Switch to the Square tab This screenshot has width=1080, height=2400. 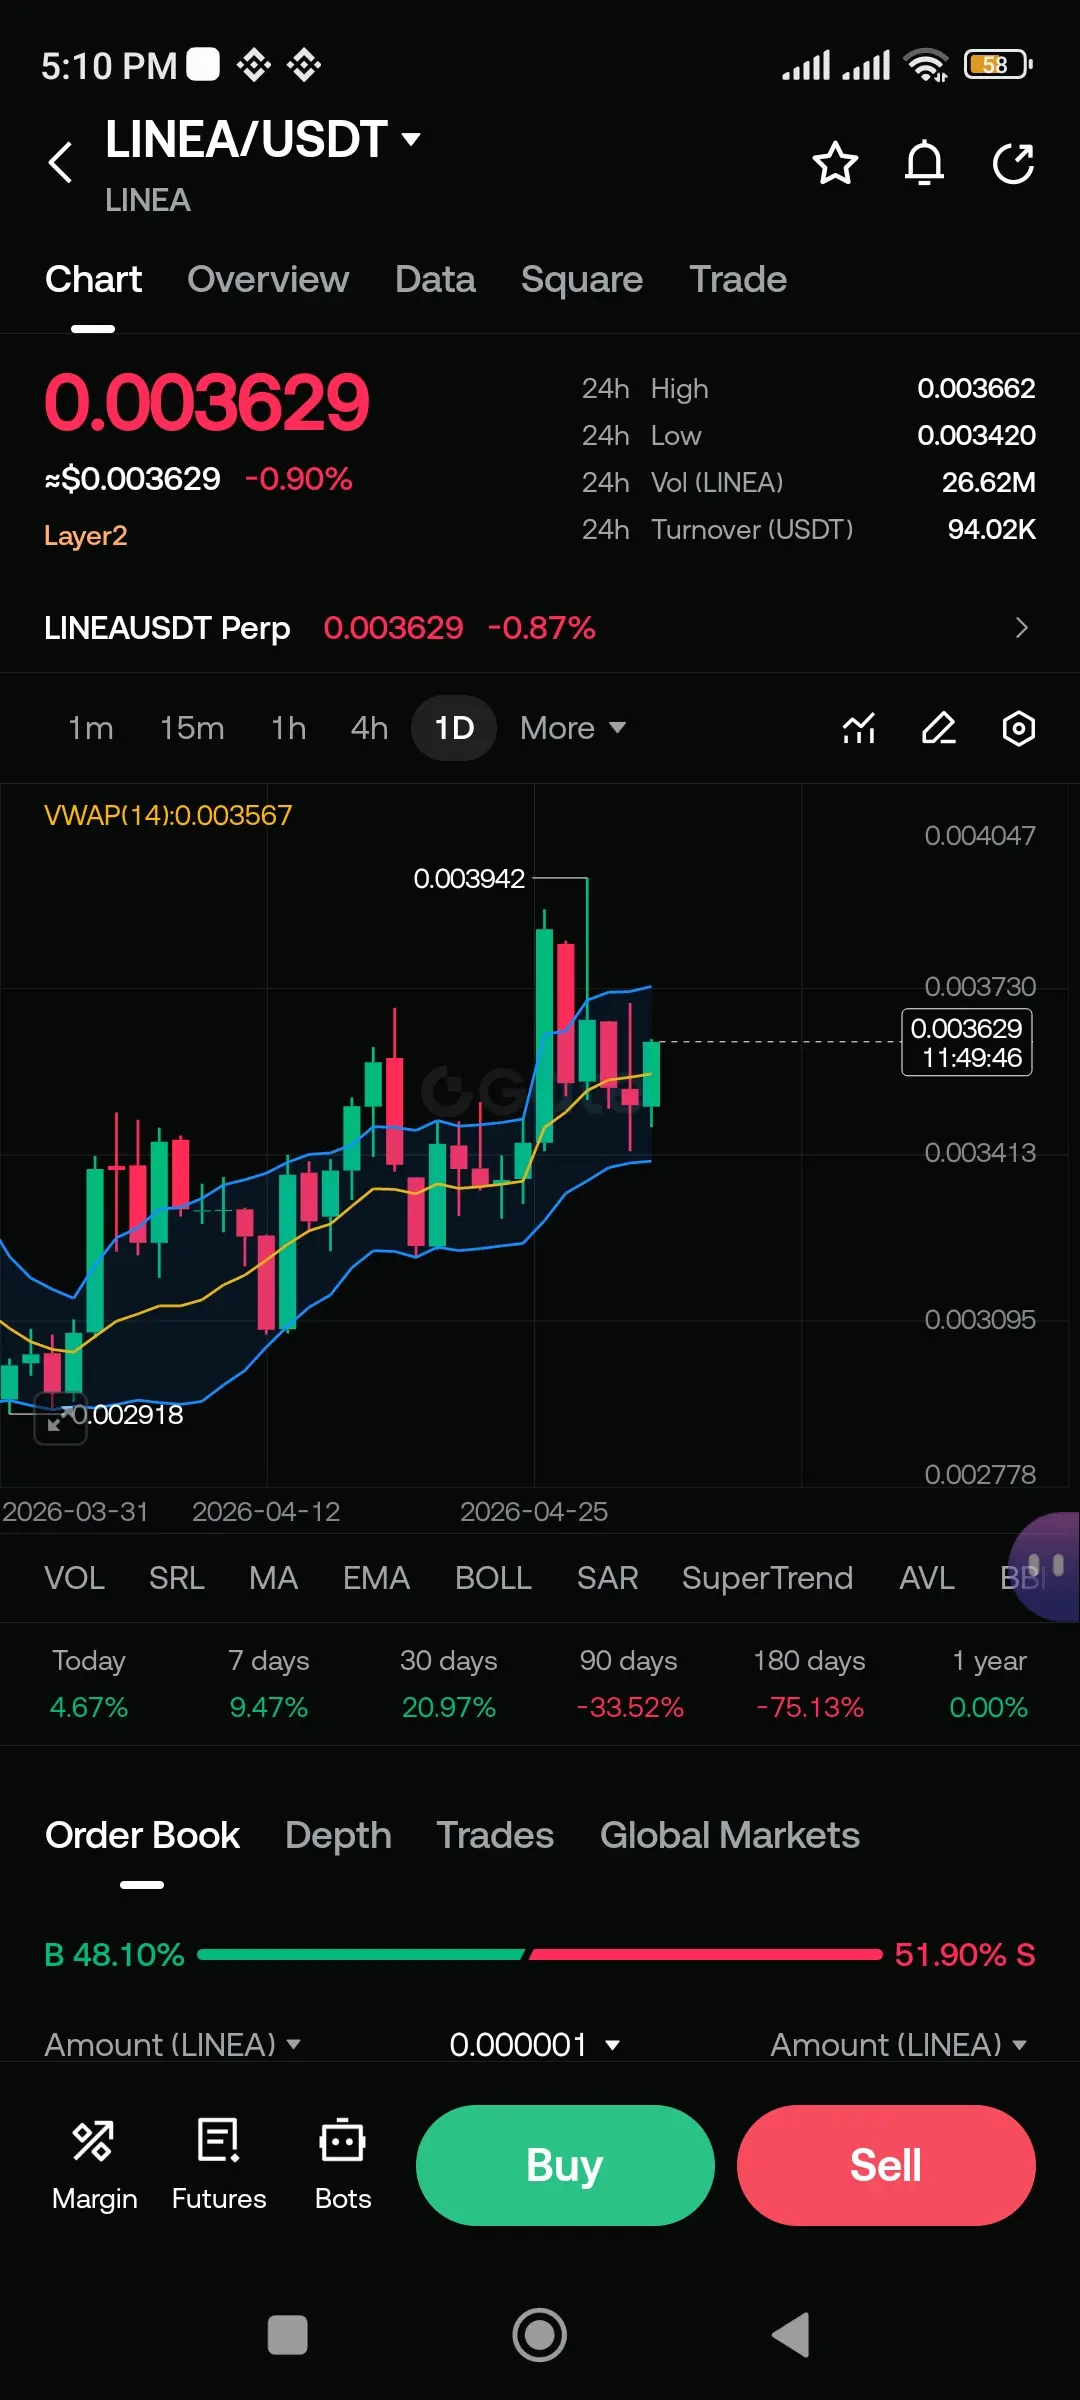point(582,280)
